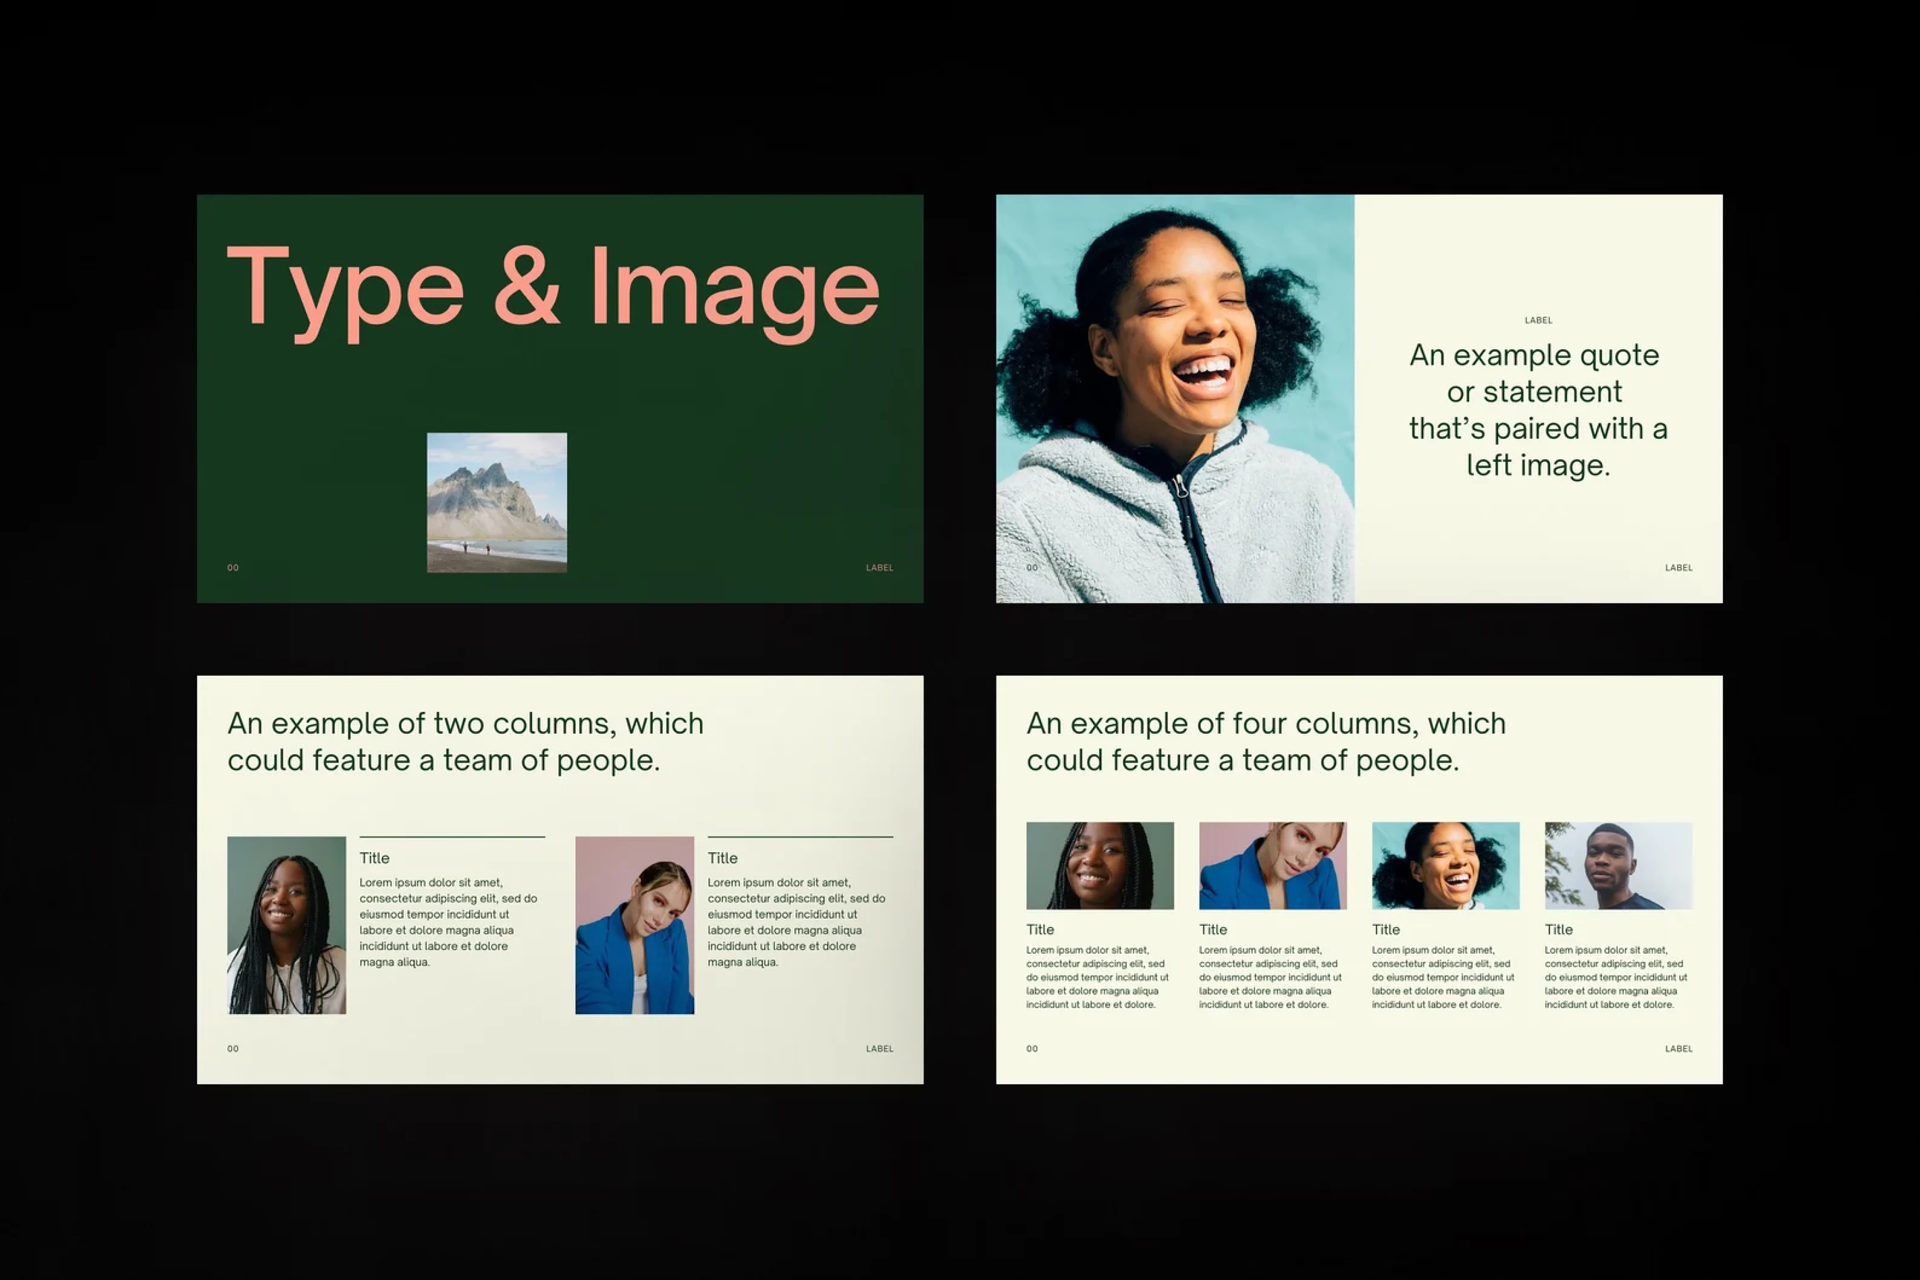The width and height of the screenshot is (1920, 1280).
Task: Click the mountain landscape image on the title slide
Action: tap(497, 504)
